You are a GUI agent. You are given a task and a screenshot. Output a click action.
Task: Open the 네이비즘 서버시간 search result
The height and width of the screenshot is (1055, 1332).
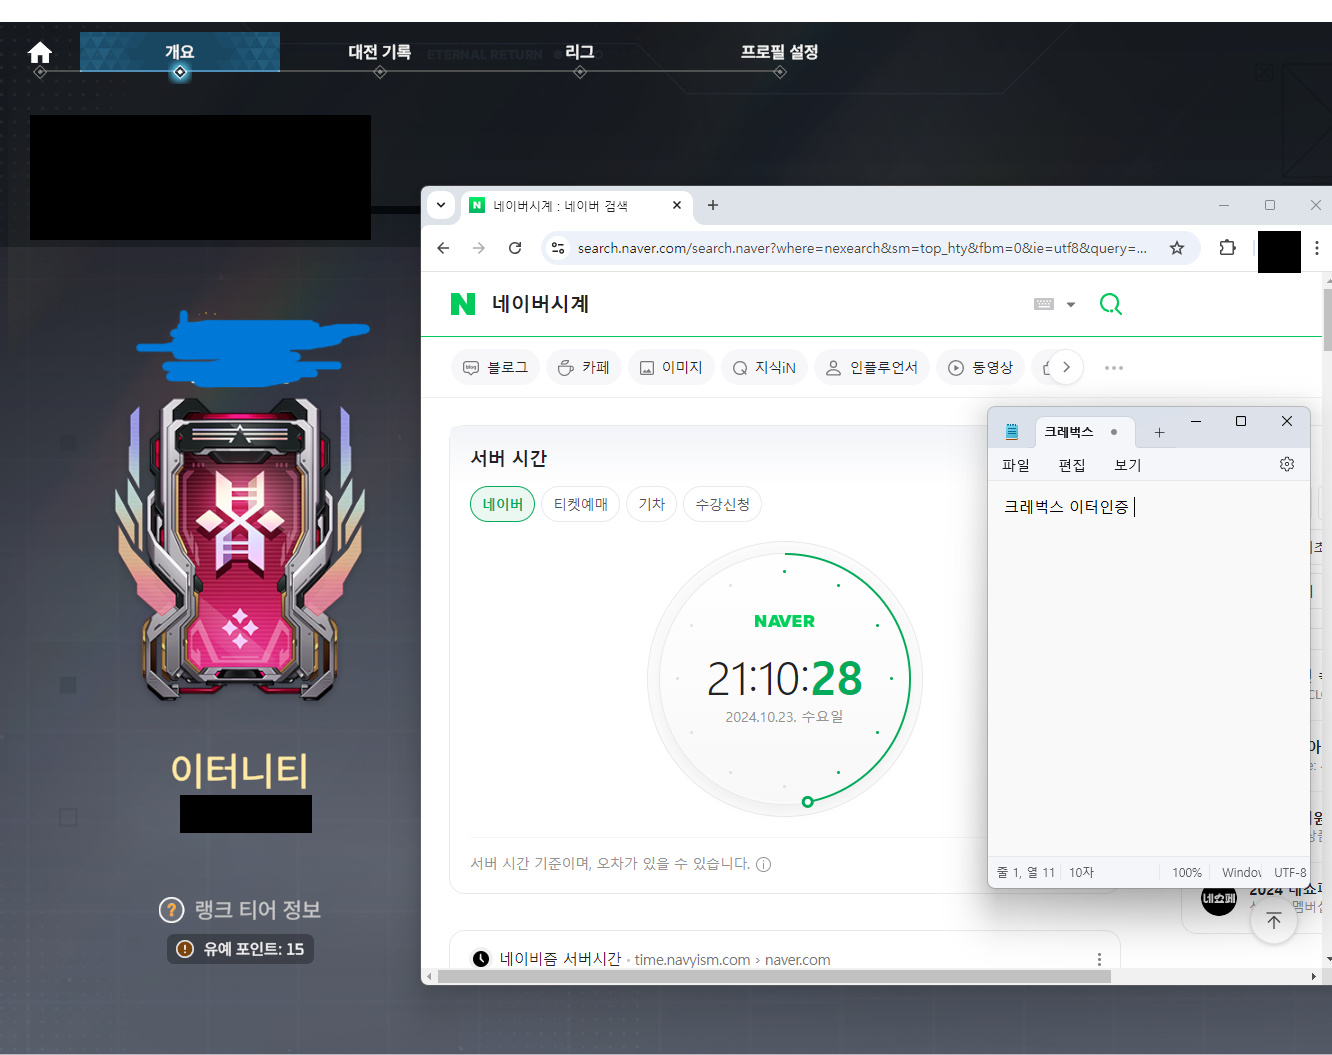[560, 959]
